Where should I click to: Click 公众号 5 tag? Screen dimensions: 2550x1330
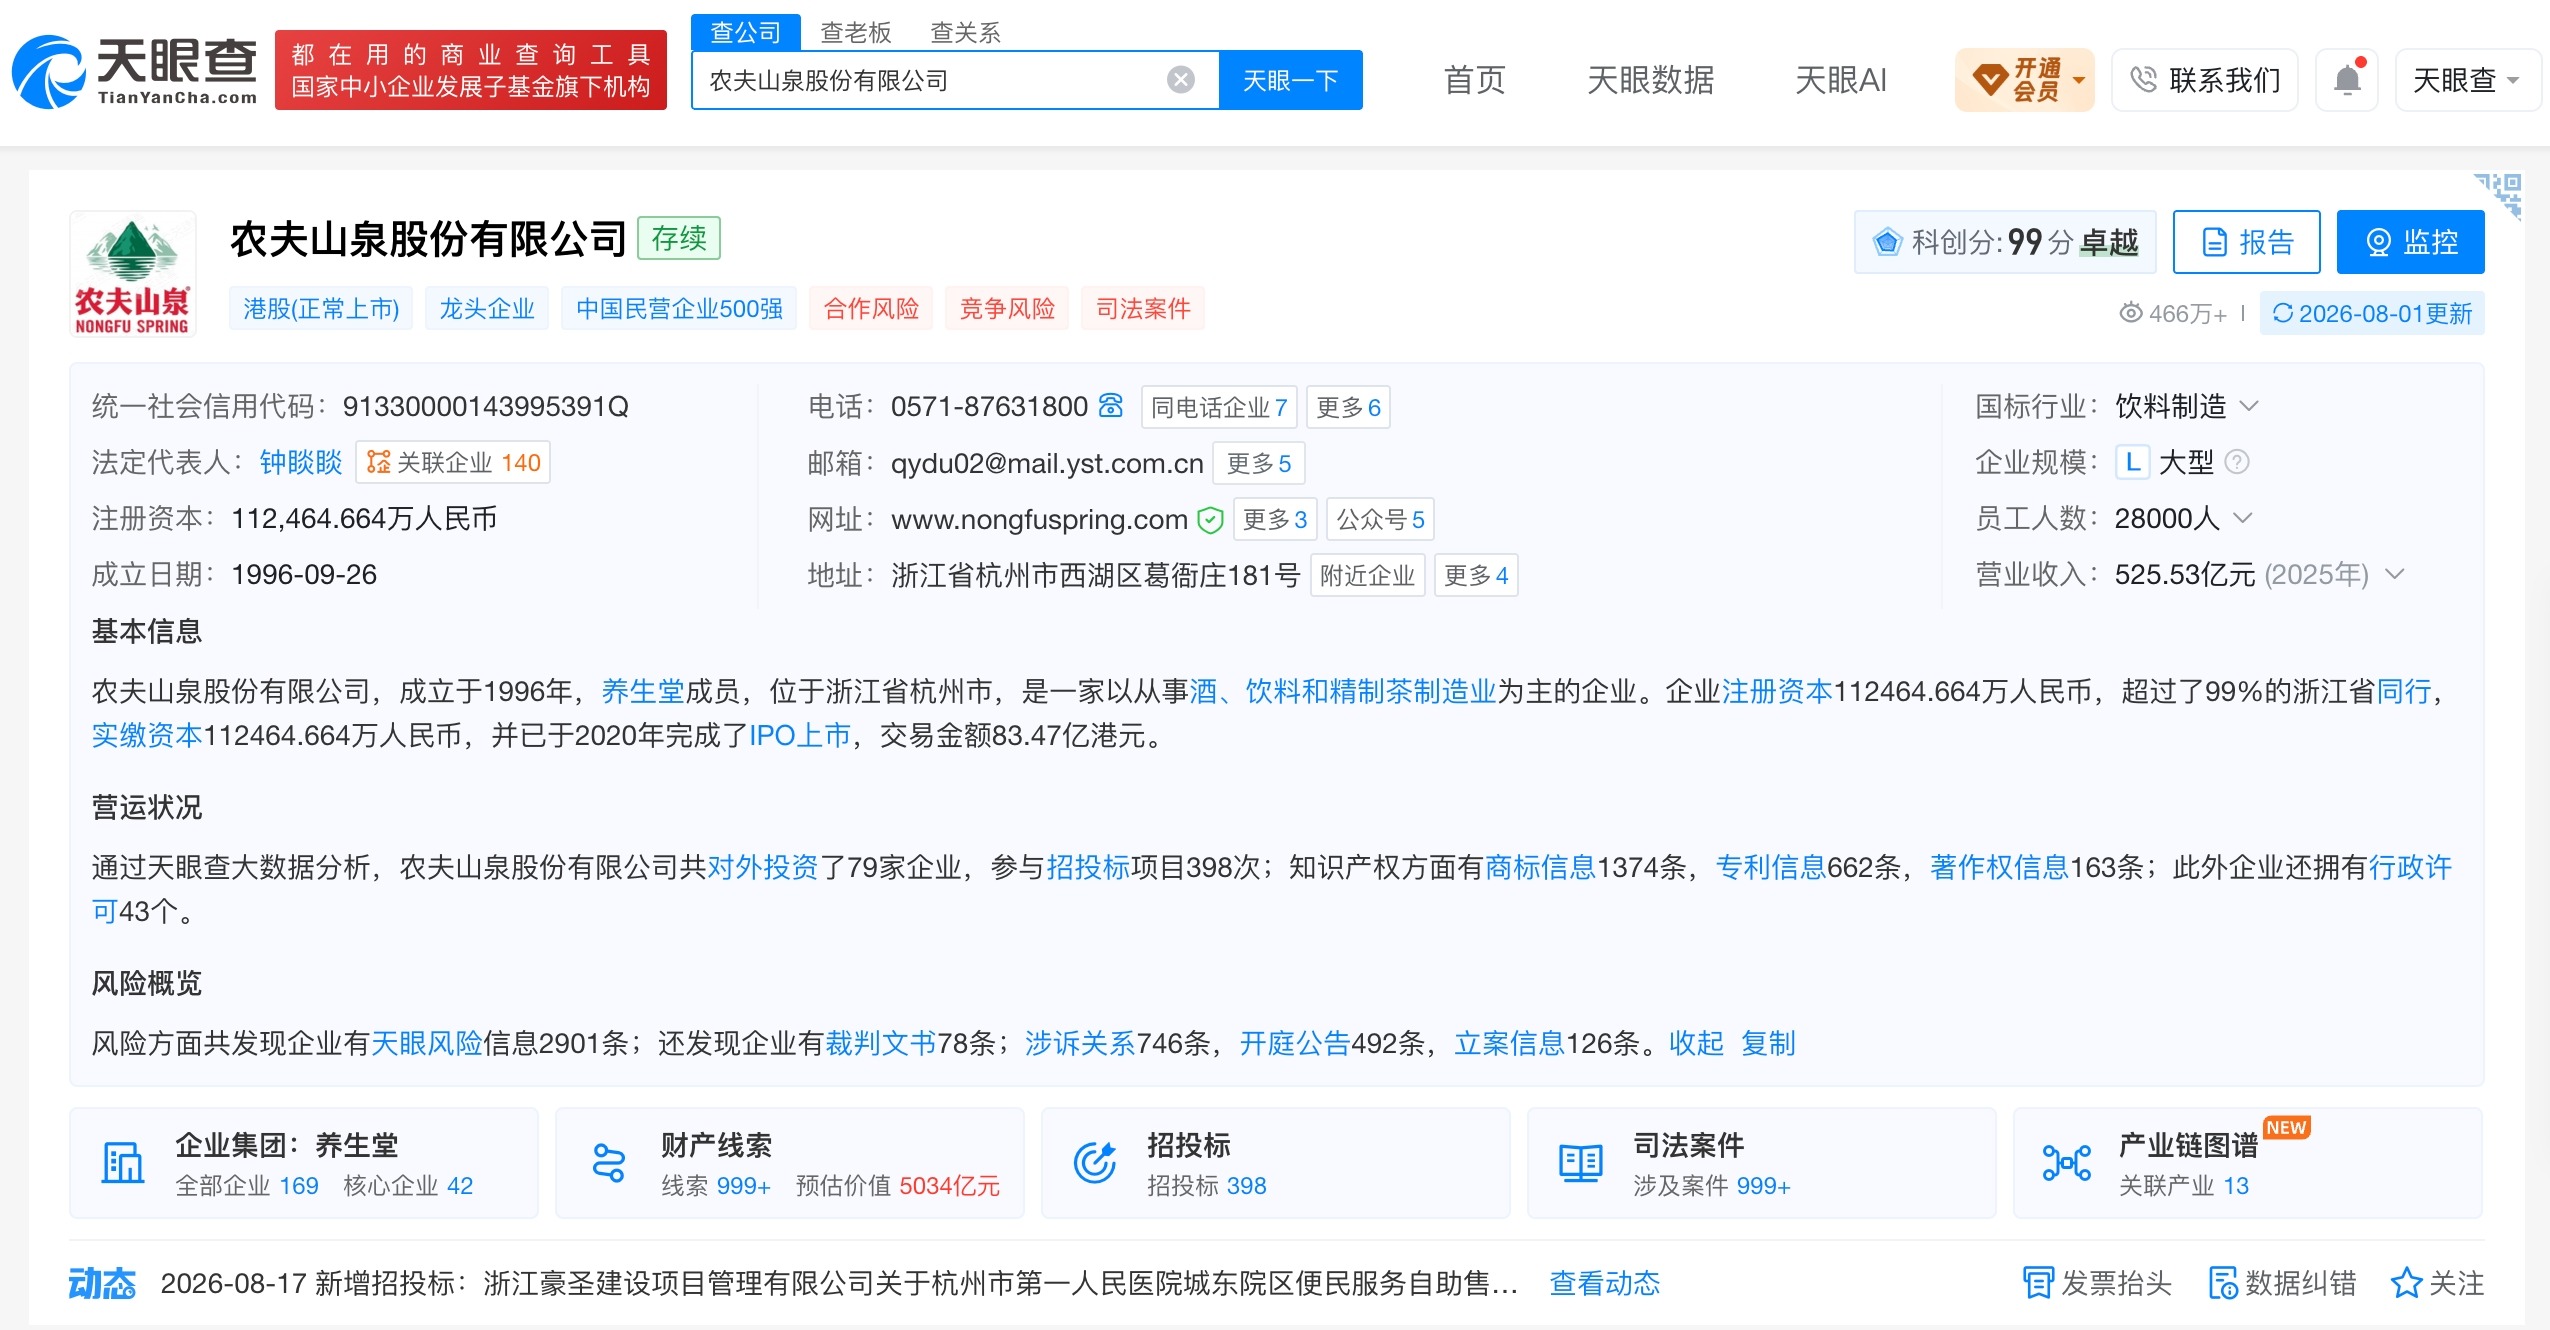[x=1380, y=519]
